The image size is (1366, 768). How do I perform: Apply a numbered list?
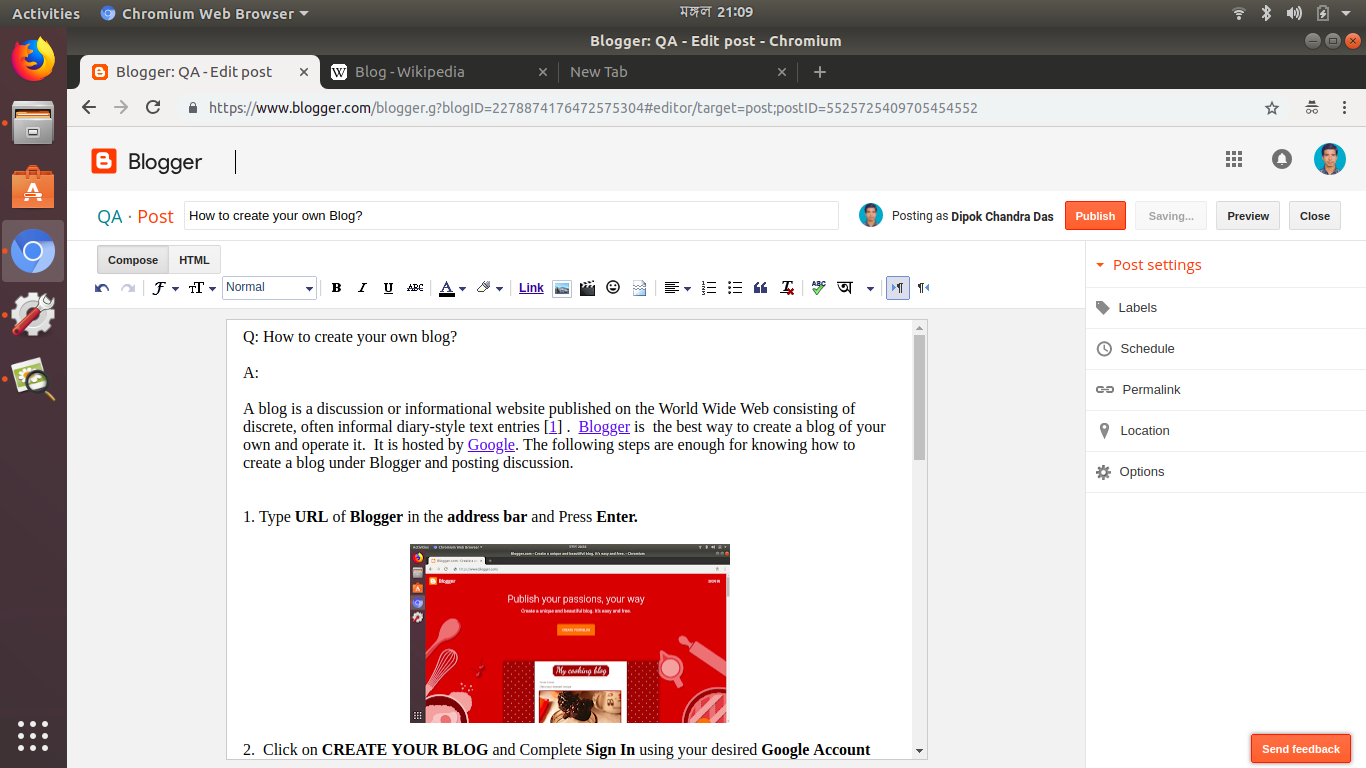pos(709,288)
